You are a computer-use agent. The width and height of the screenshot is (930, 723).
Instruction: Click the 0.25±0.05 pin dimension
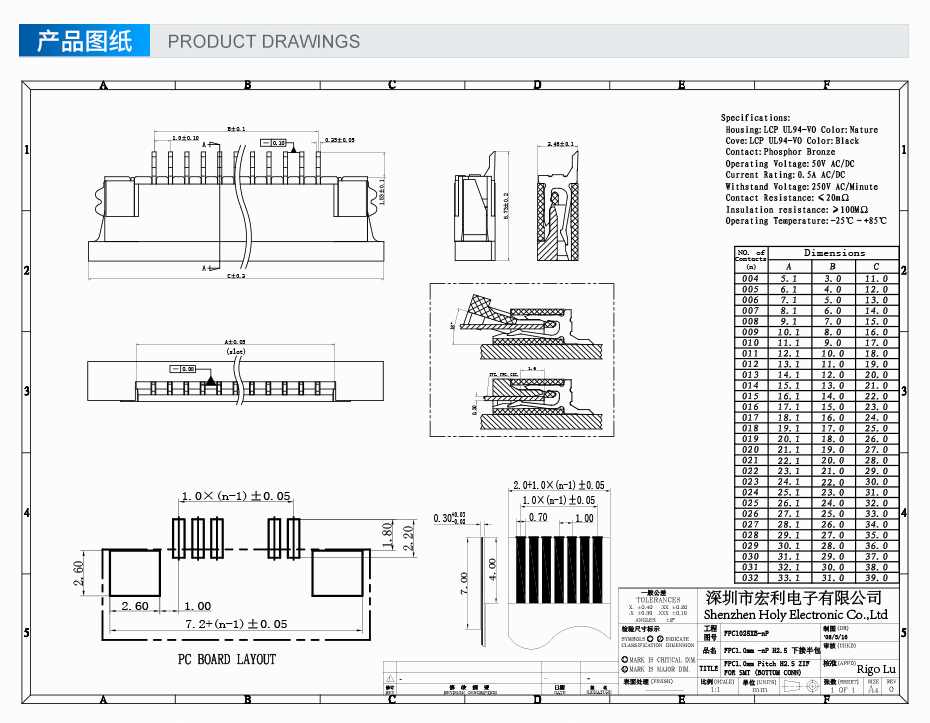point(339,140)
